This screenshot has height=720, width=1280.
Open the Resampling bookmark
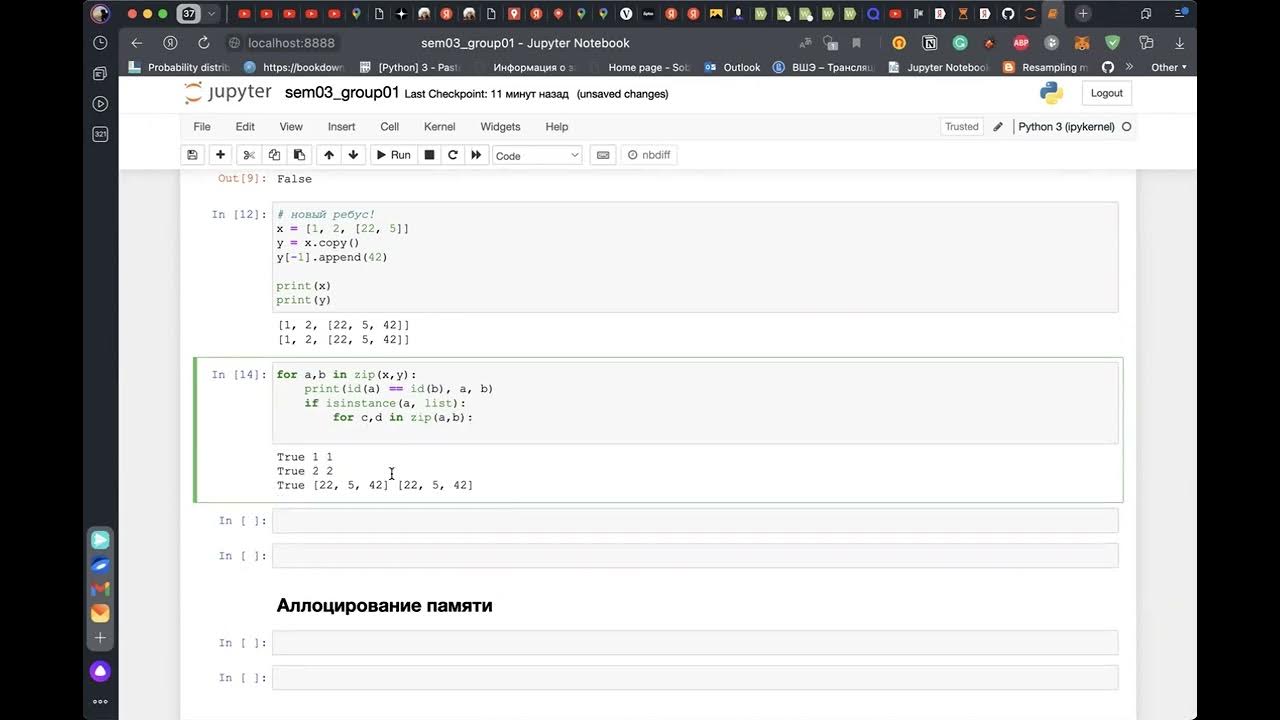(x=1044, y=67)
